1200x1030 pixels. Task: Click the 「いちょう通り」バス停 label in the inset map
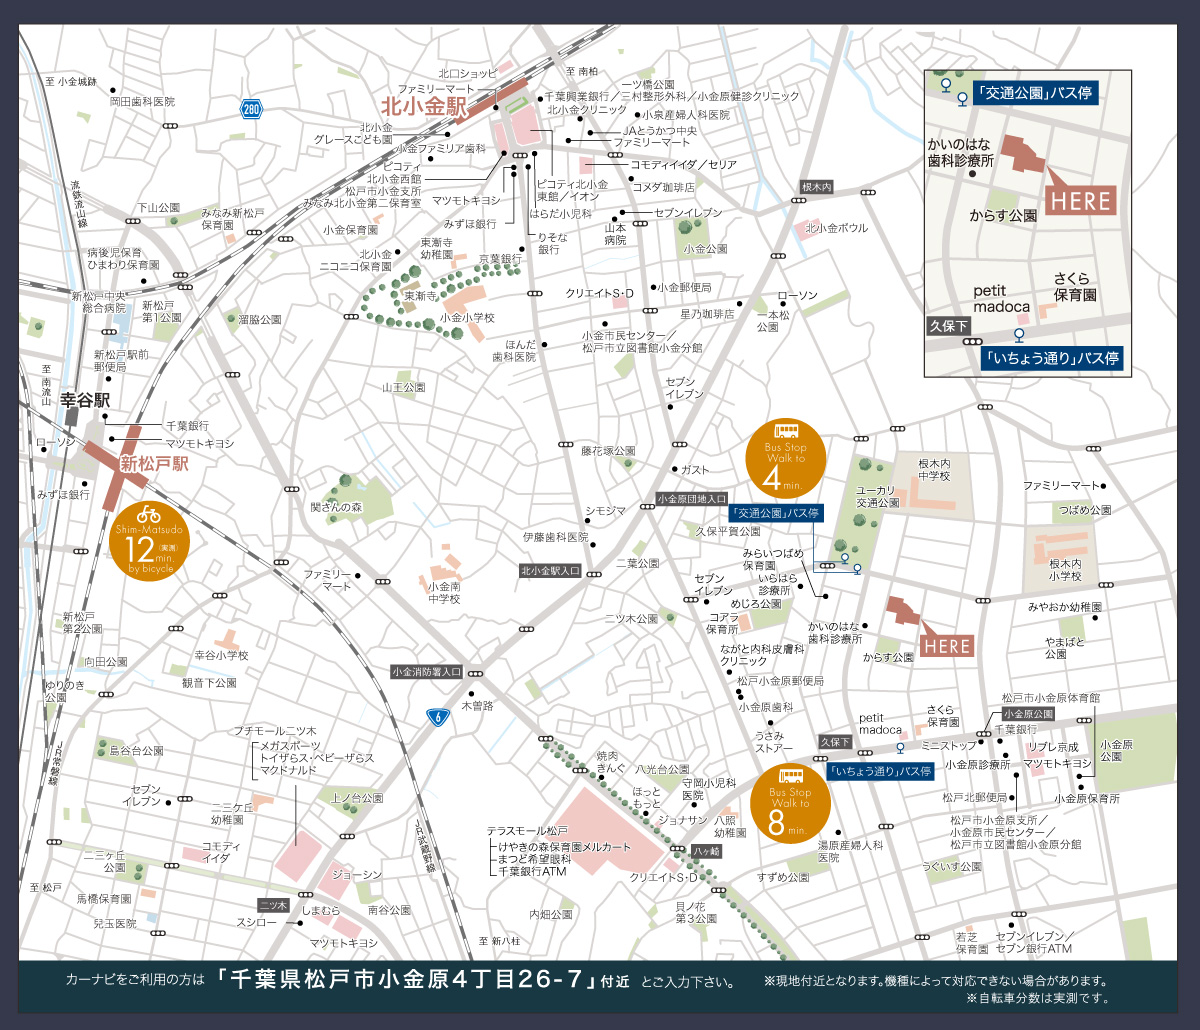click(1051, 358)
